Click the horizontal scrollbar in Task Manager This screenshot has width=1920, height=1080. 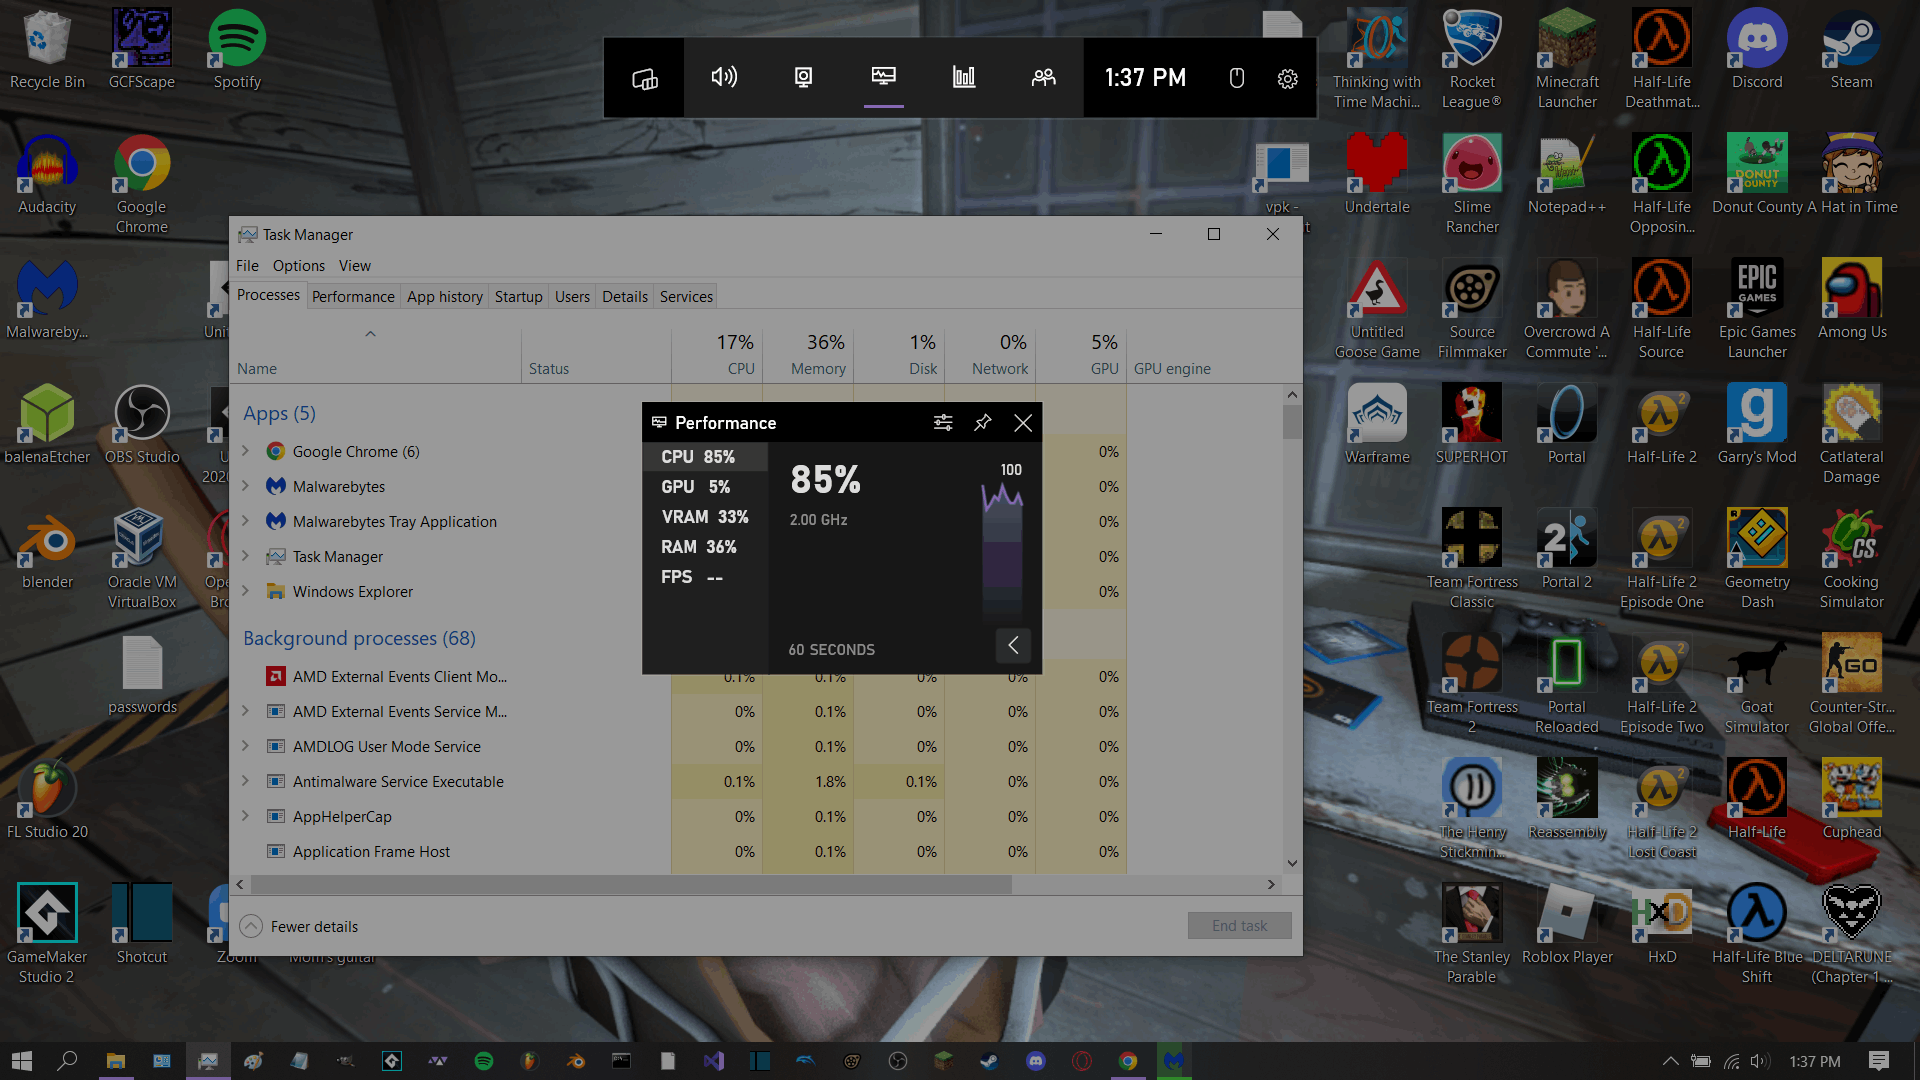point(630,885)
